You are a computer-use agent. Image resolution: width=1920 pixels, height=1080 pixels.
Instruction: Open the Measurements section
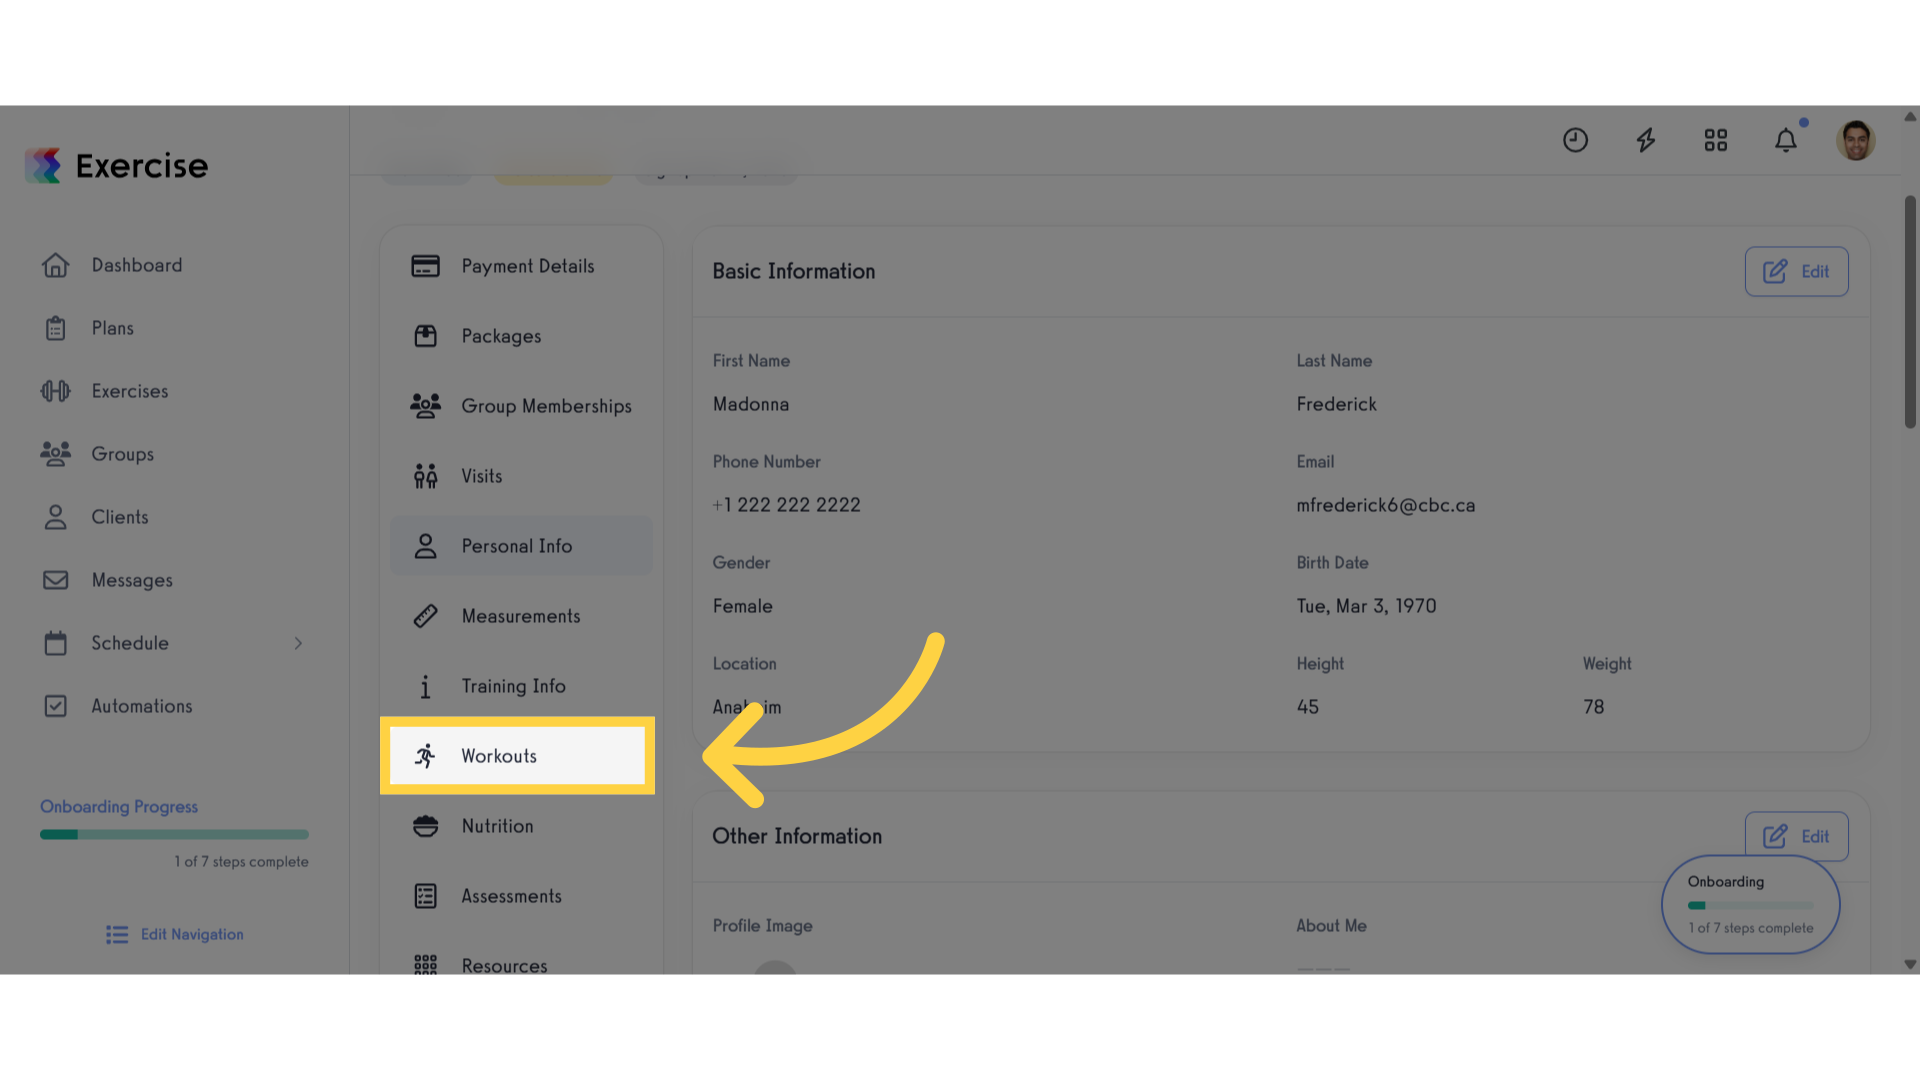coord(521,616)
